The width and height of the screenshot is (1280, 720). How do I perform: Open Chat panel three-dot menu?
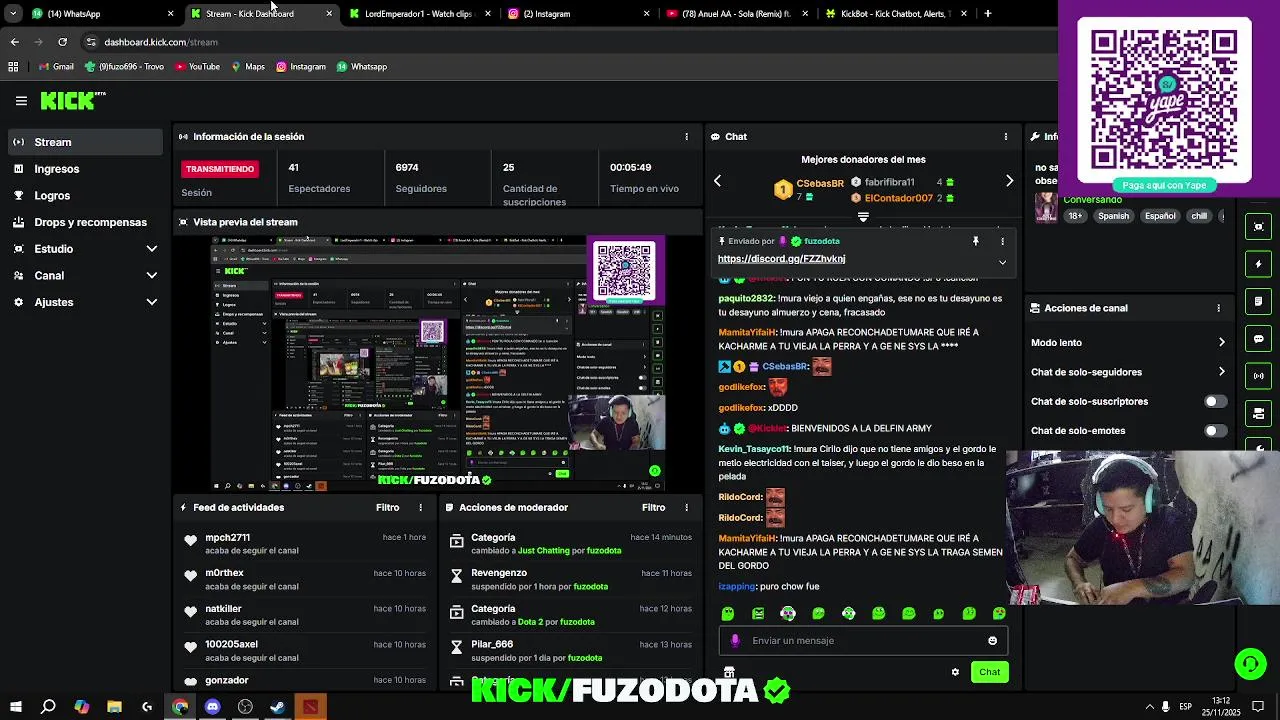point(1006,137)
